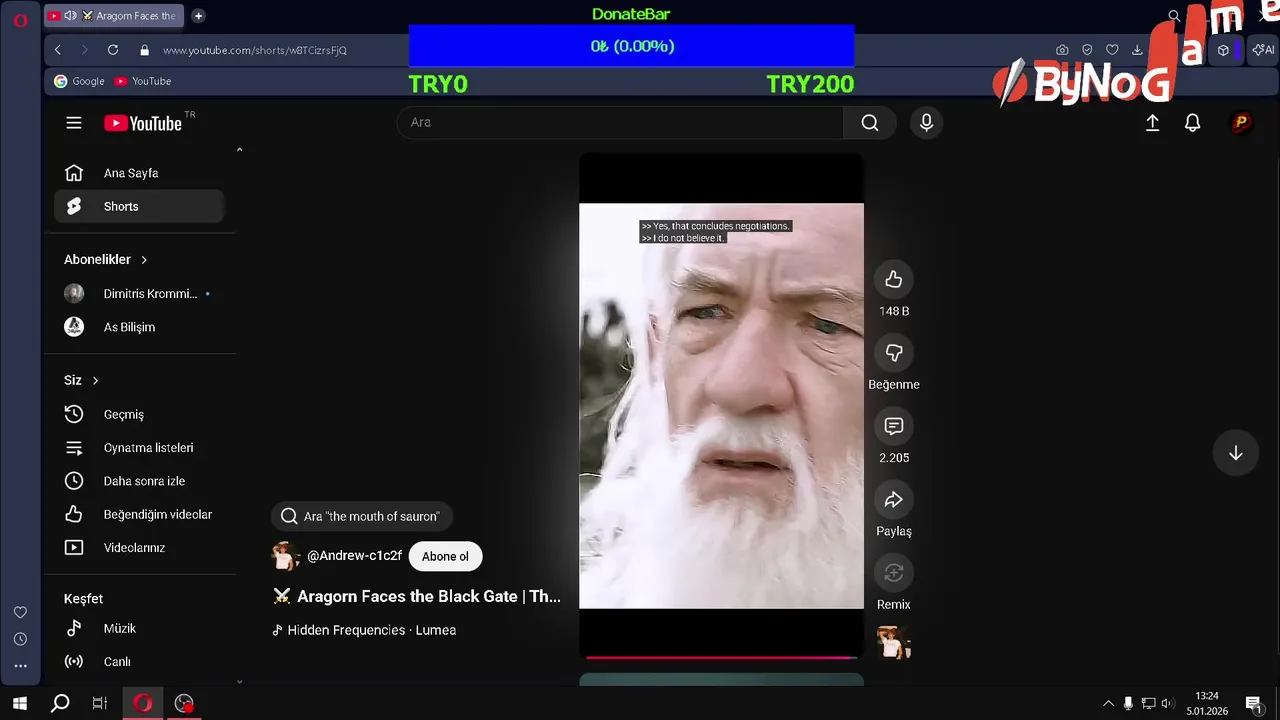Open taskbar volume control
Image resolution: width=1280 pixels, height=720 pixels.
(x=1168, y=704)
